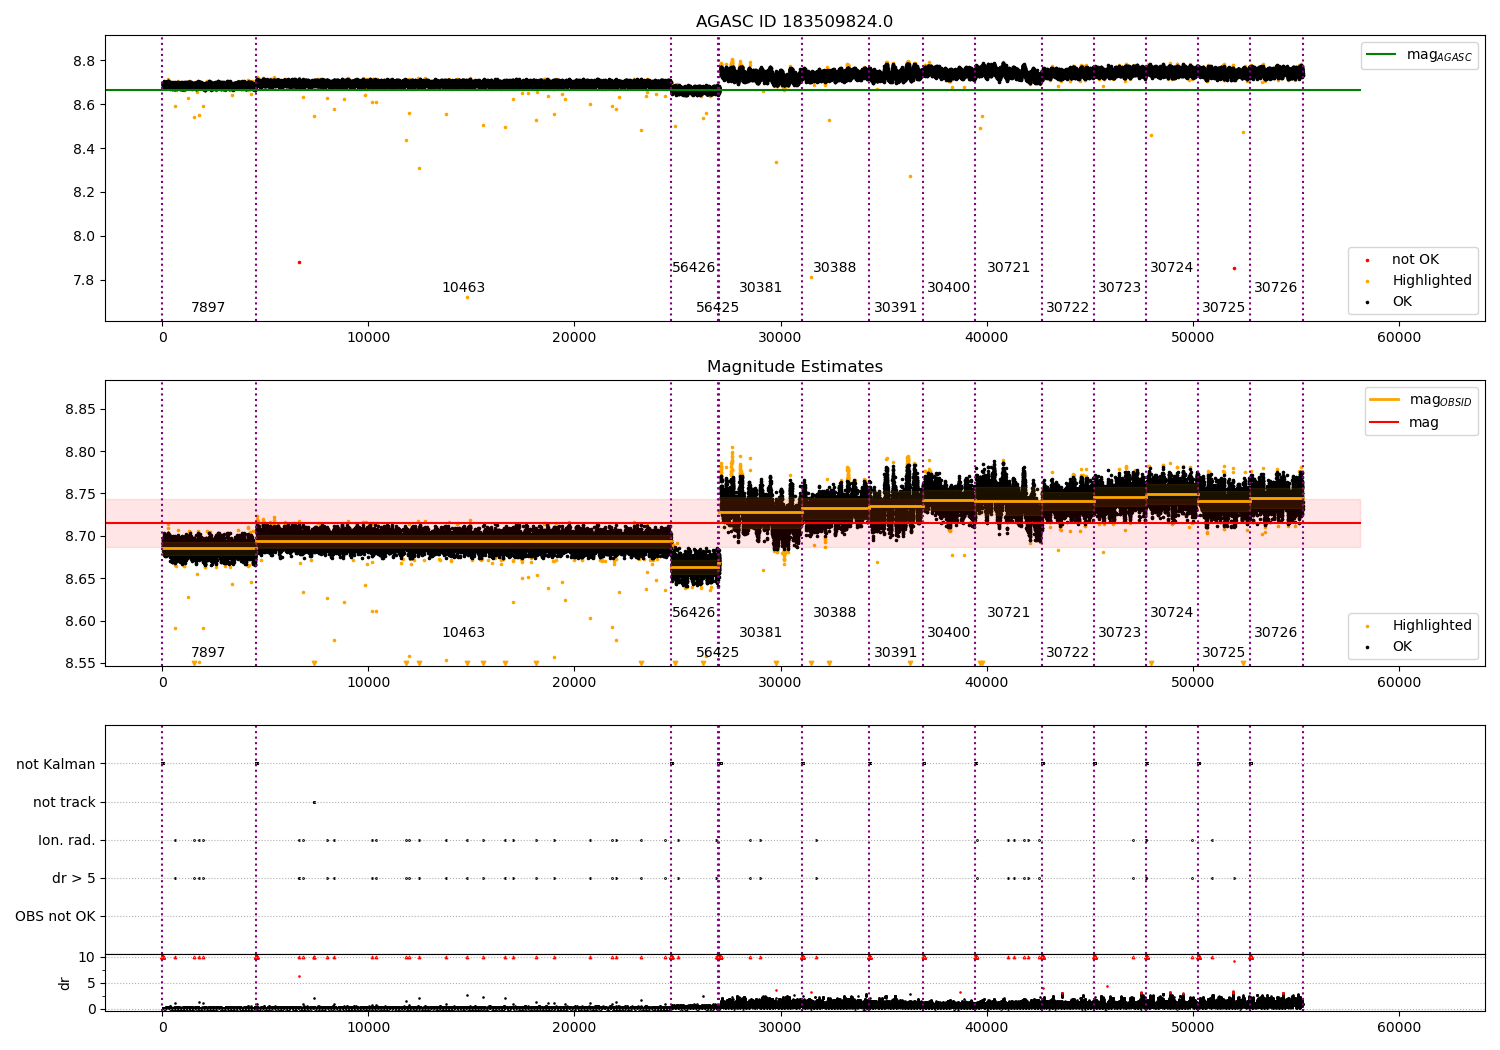Click "Highlighted" legend entry in top plot
This screenshot has width=1500, height=1050.
1431,281
